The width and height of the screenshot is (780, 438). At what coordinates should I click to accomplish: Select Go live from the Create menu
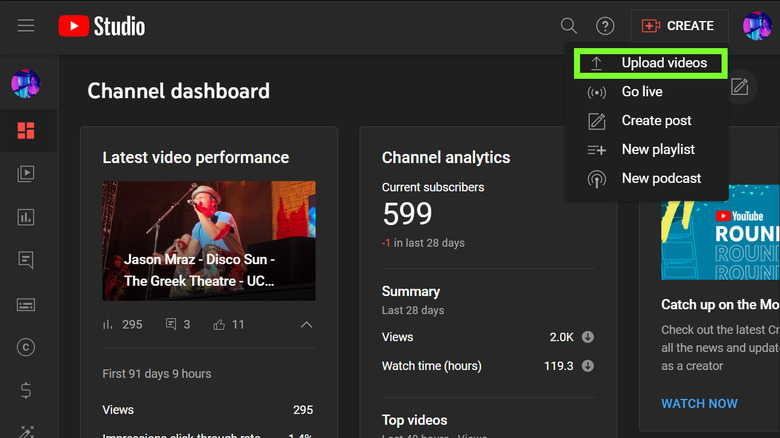[641, 92]
